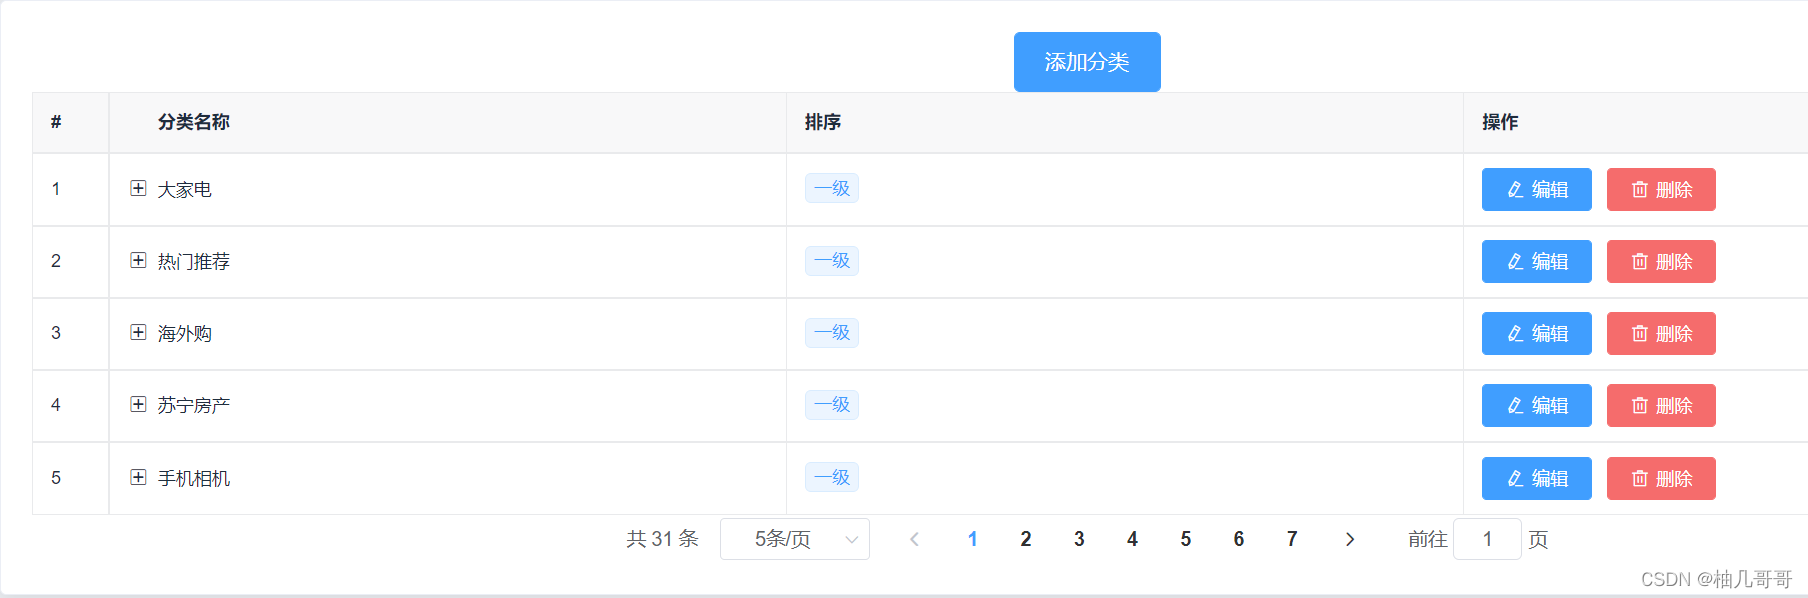Viewport: 1808px width, 598px height.
Task: Go to page 3 in pagination
Action: click(x=1079, y=539)
